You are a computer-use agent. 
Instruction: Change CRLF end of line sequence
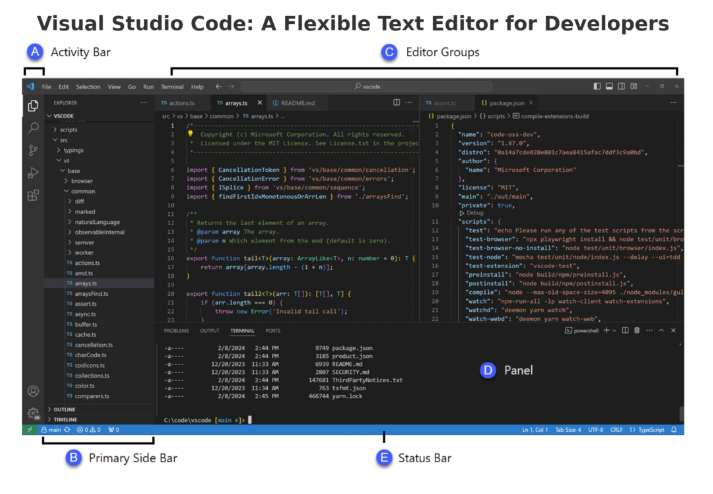click(x=617, y=430)
